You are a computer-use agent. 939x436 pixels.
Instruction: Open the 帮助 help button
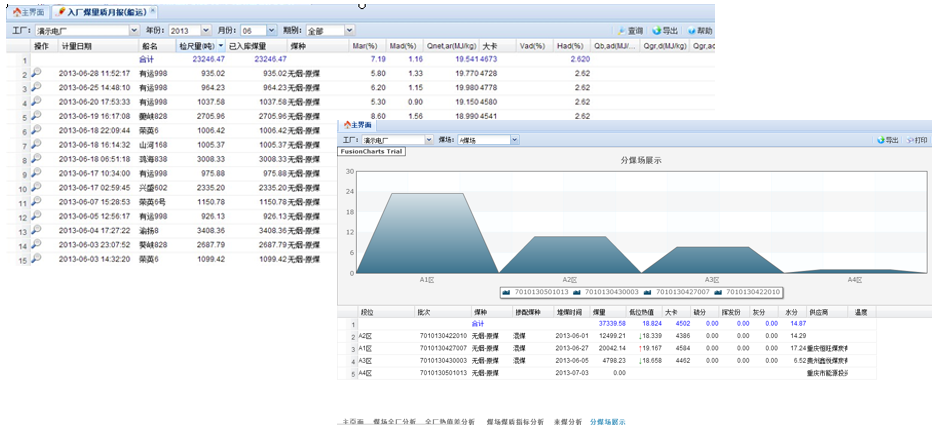700,31
